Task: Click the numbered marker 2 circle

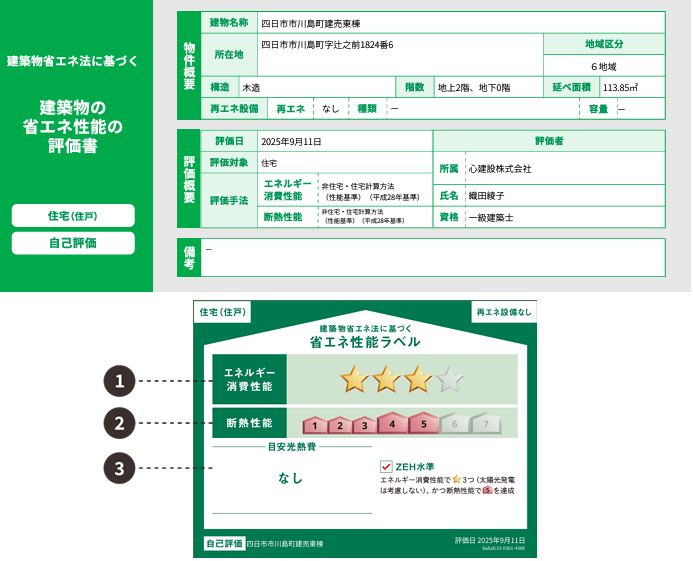Action: click(x=119, y=423)
